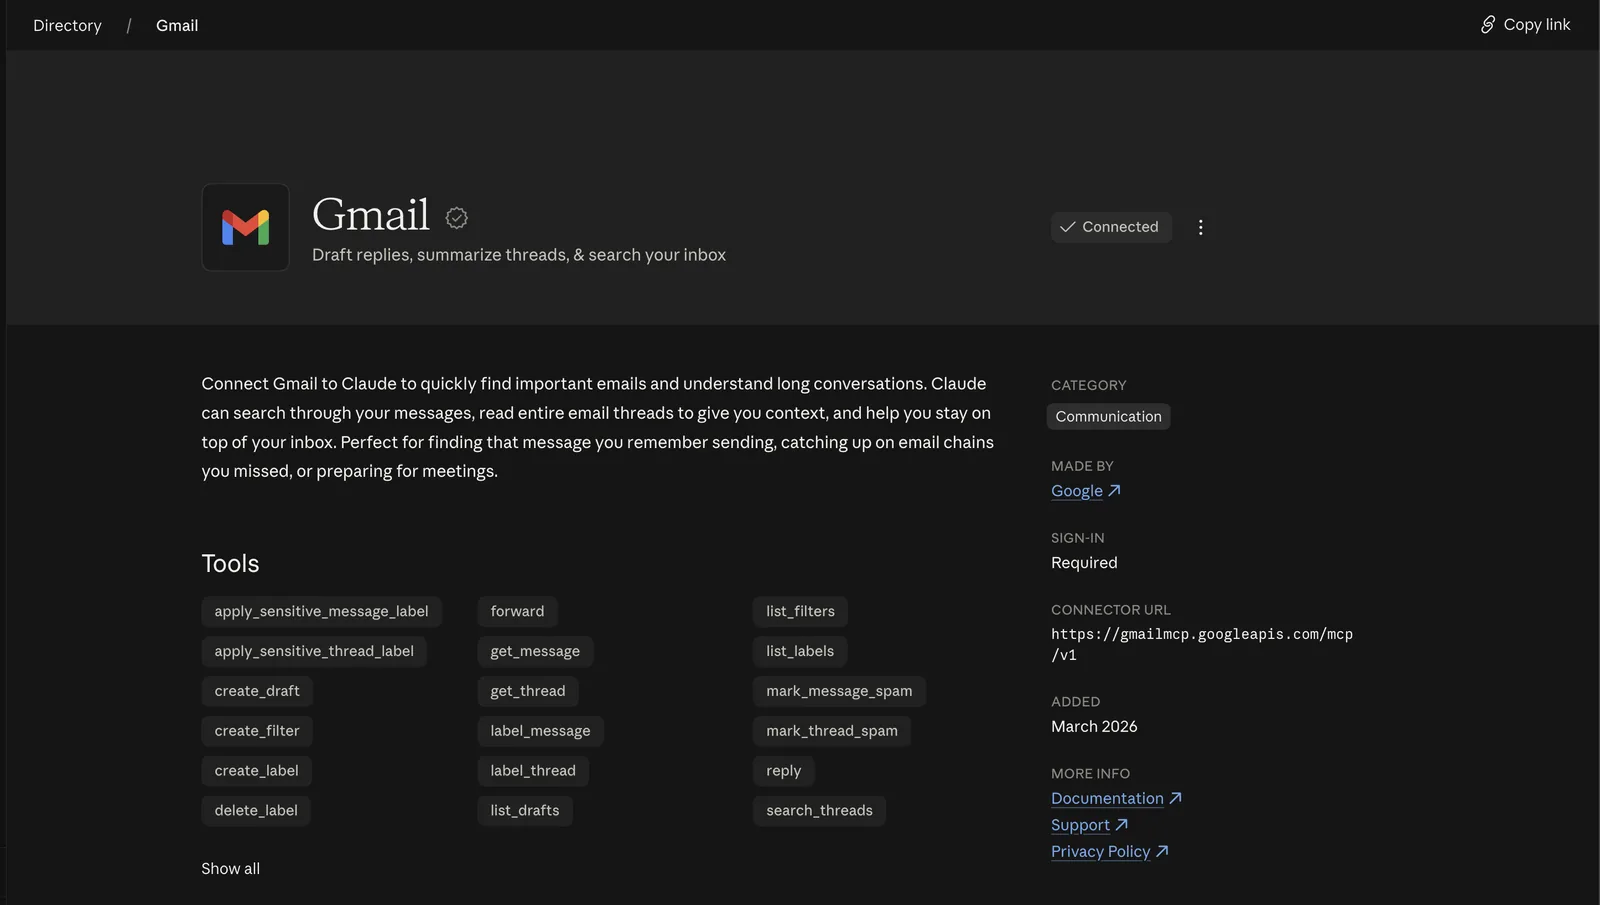Image resolution: width=1600 pixels, height=905 pixels.
Task: Click the arrow icon beside Documentation
Action: click(1175, 798)
